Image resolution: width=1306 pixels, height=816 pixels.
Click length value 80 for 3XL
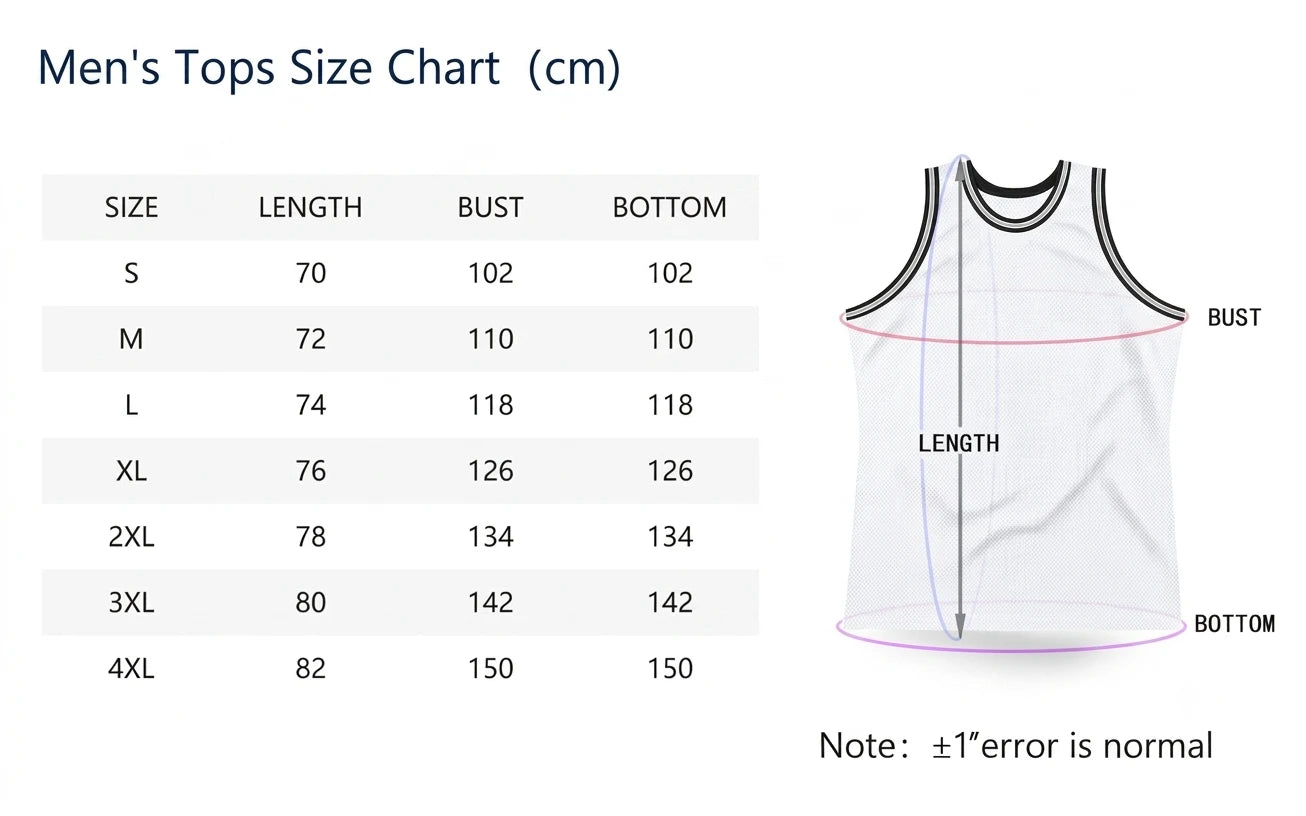click(311, 602)
